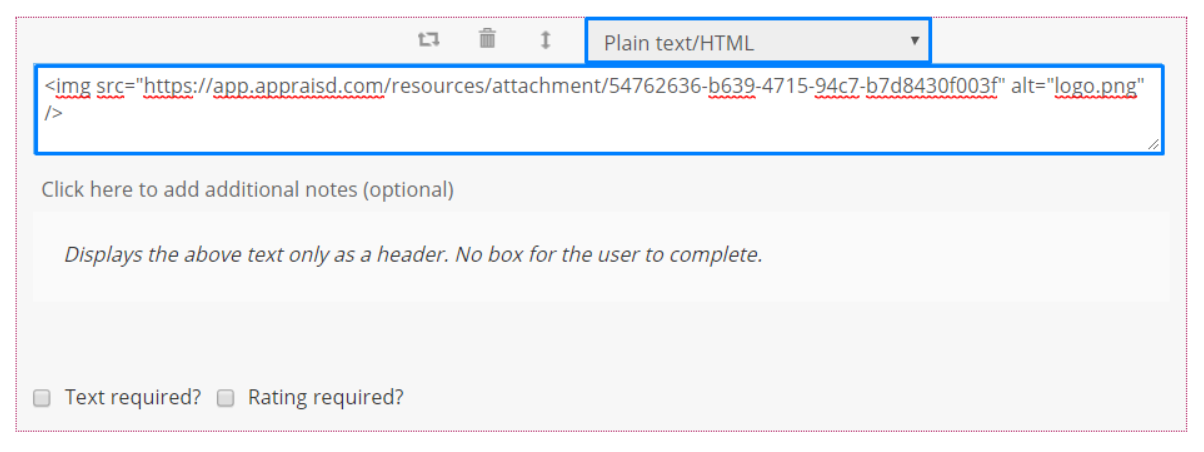The image size is (1204, 452).
Task: Click 'Click here to add additional notes'
Action: (x=248, y=189)
